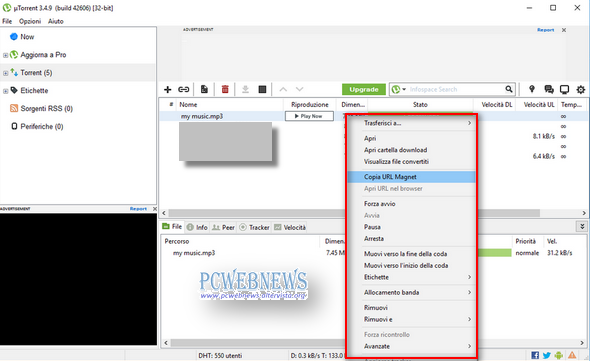590x361 pixels.
Task: Collapse detail pane with double-chevron button
Action: [x=582, y=226]
